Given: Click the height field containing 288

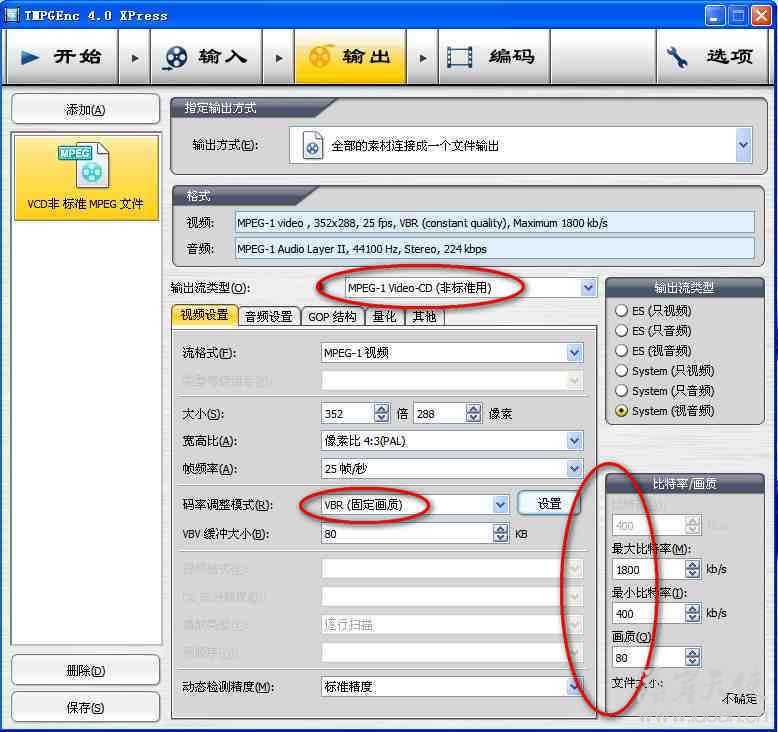Looking at the screenshot, I should (x=439, y=413).
